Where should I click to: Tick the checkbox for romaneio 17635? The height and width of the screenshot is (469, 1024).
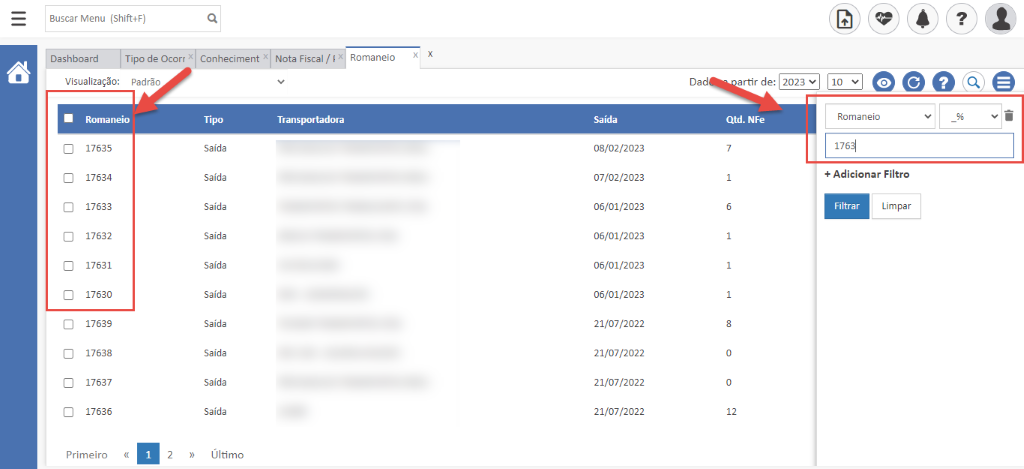coord(69,148)
